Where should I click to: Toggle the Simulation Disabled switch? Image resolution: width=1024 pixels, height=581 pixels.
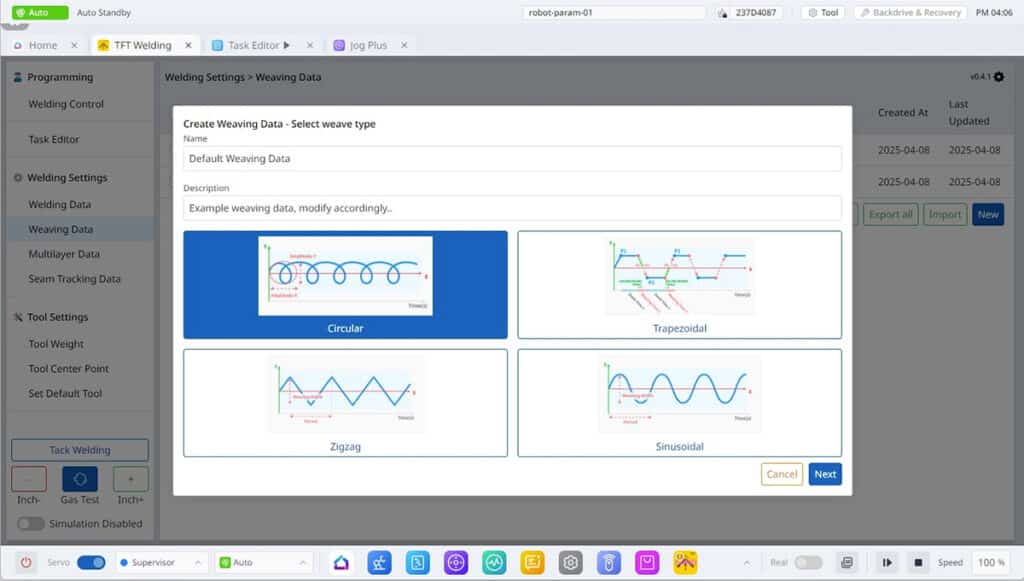(x=30, y=524)
